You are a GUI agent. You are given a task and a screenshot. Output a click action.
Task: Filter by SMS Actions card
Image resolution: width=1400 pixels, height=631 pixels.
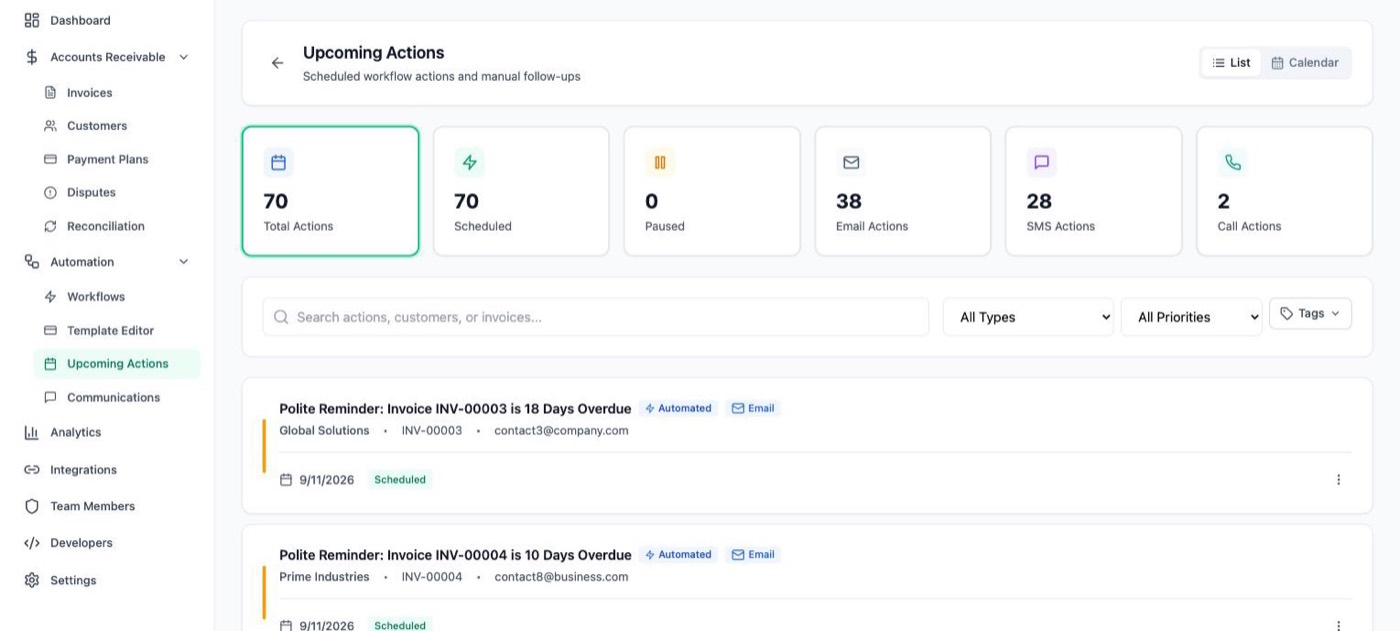(1093, 191)
